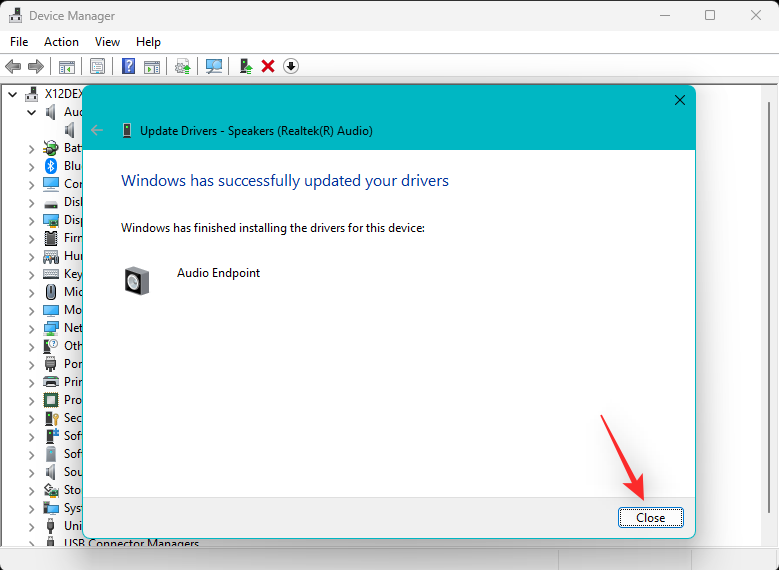The width and height of the screenshot is (779, 570).
Task: Click the Batteries category icon in device tree
Action: pos(51,148)
